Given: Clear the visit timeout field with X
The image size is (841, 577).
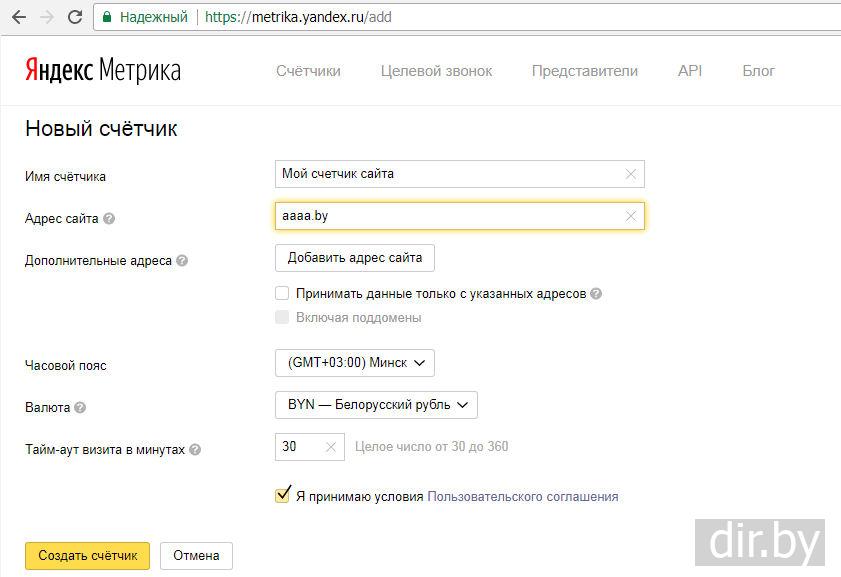Looking at the screenshot, I should point(331,447).
